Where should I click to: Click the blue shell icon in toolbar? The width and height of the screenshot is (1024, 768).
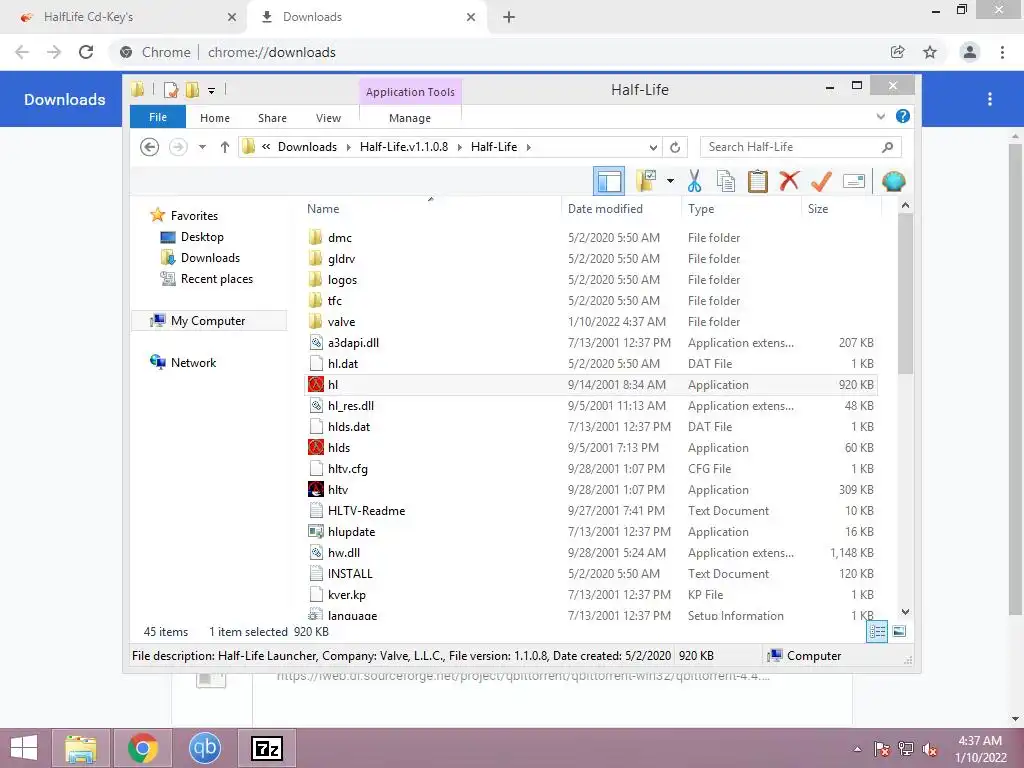893,181
